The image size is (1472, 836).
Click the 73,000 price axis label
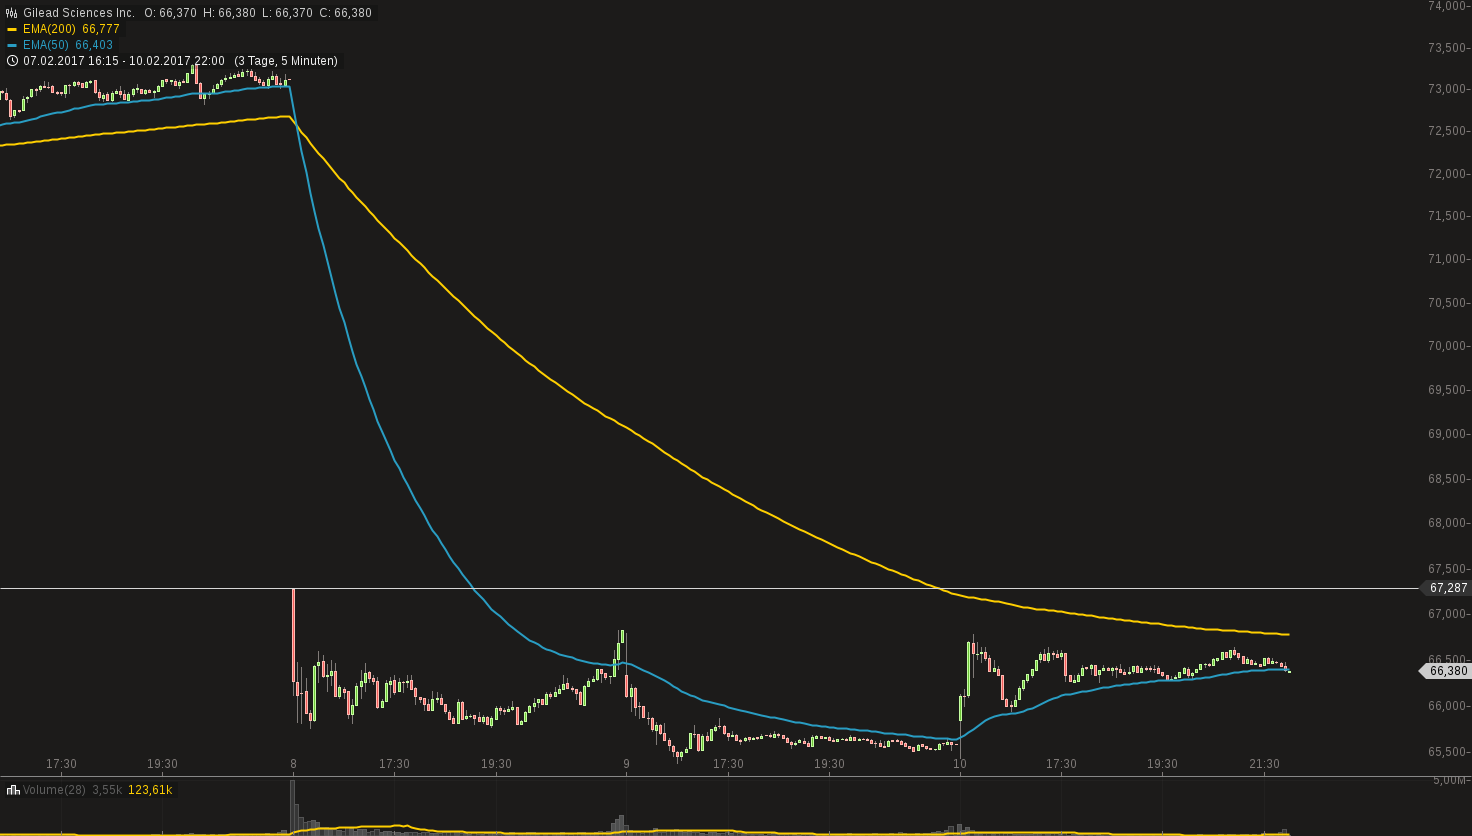[1447, 89]
